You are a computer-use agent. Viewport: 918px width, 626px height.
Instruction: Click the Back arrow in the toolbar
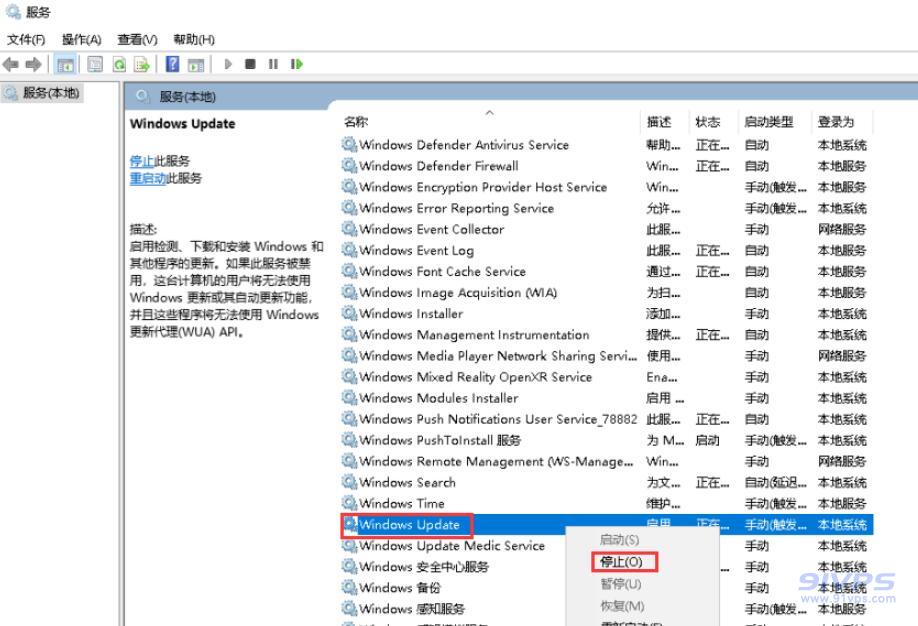point(11,64)
